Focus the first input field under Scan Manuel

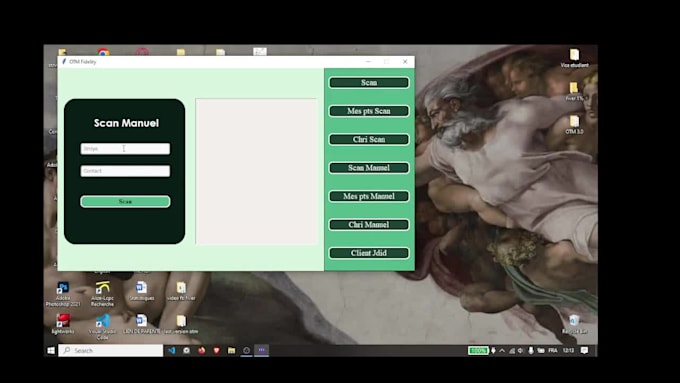[125, 149]
